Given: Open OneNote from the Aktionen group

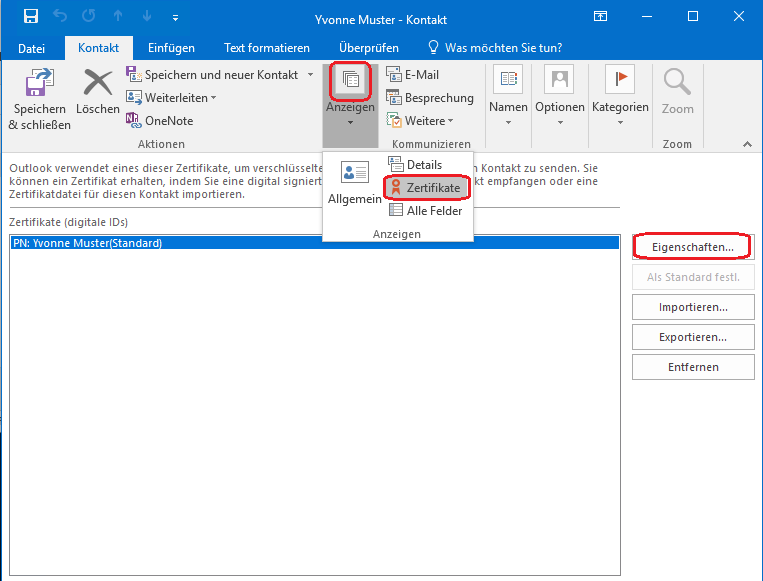Looking at the screenshot, I should 136,121.
